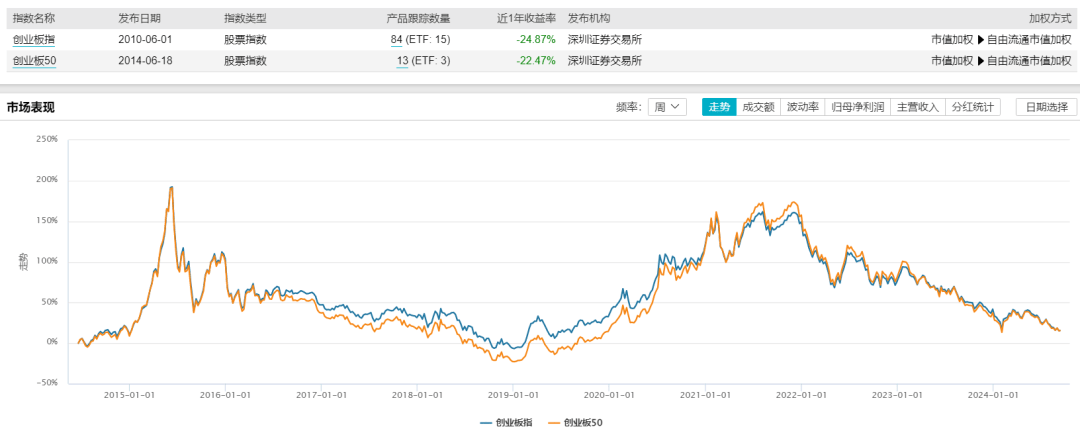
Task: Switch to the 波动率 tab
Action: tap(802, 107)
